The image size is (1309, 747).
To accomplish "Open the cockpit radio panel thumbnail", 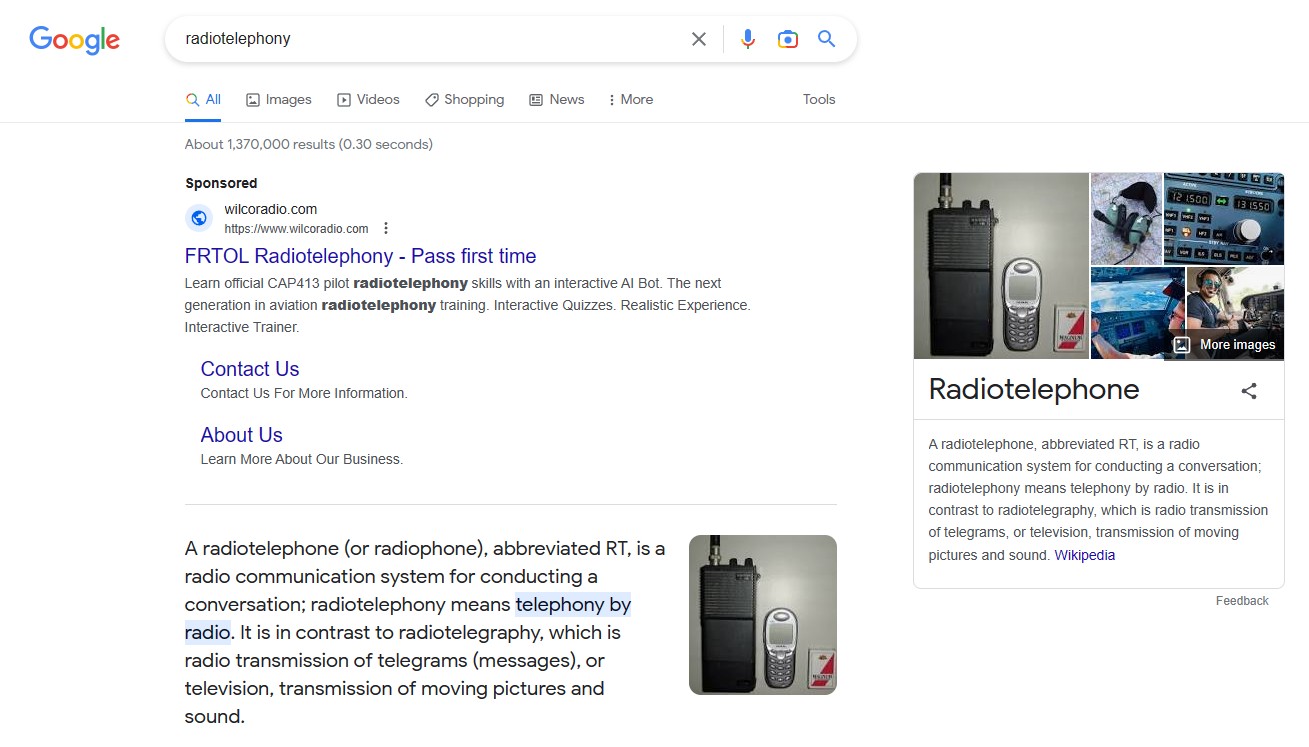I will click(1224, 218).
